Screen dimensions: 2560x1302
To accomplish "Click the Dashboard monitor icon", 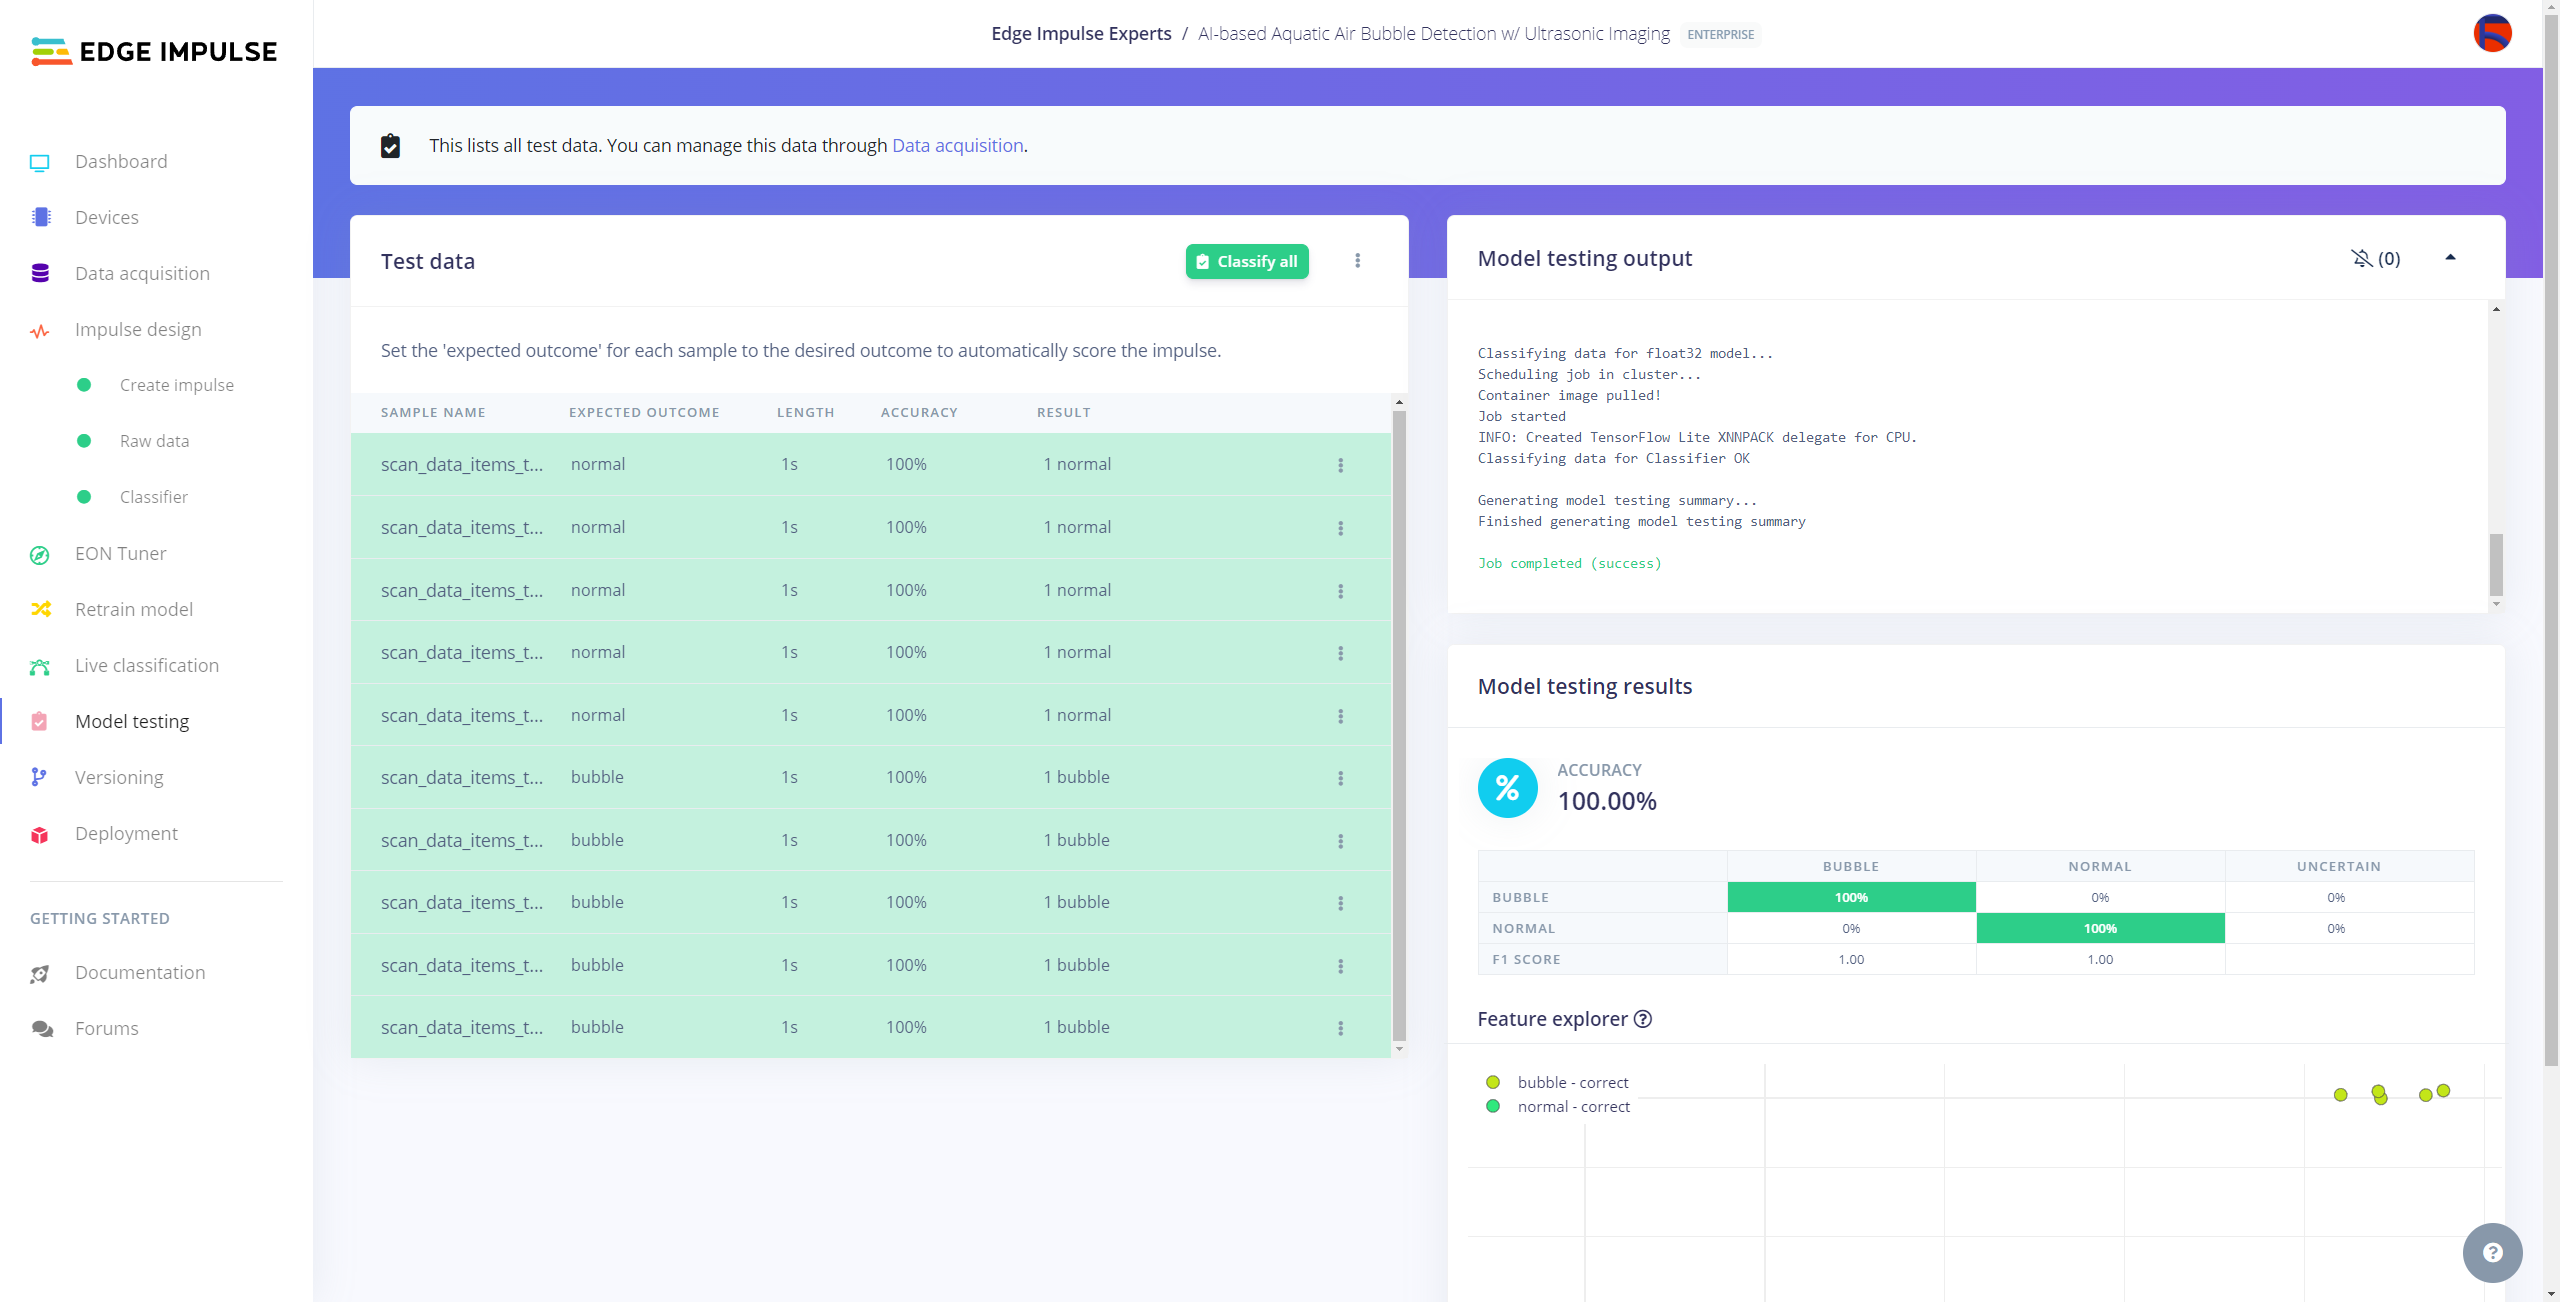I will pos(40,162).
